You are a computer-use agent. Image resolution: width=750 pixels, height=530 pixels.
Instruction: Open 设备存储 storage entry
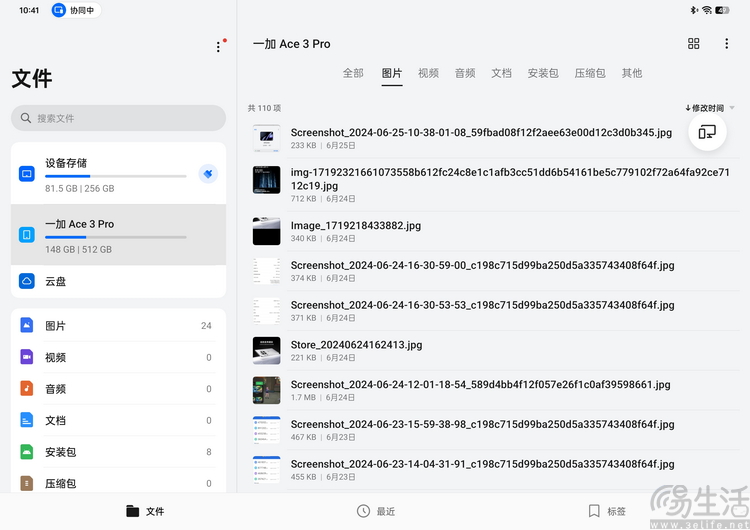[x=118, y=174]
